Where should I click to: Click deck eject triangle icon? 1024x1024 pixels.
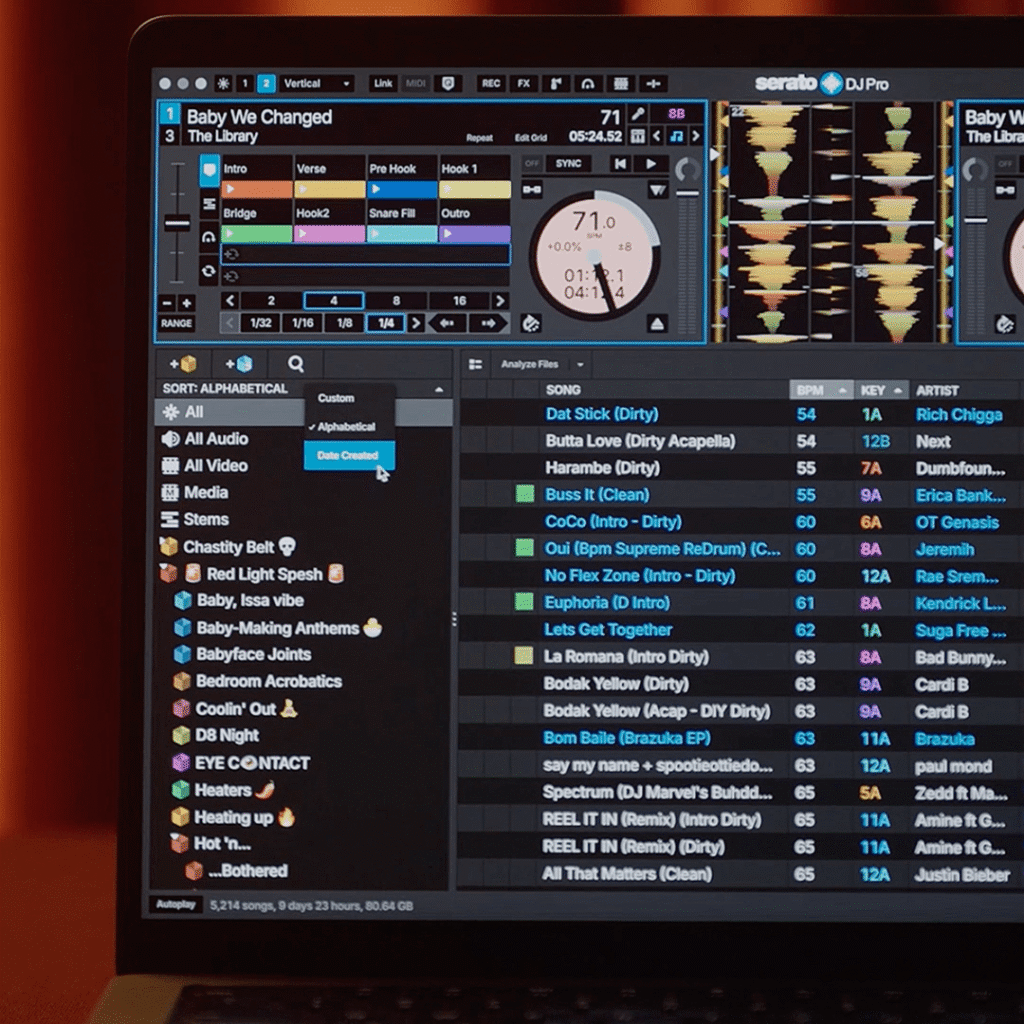[657, 323]
